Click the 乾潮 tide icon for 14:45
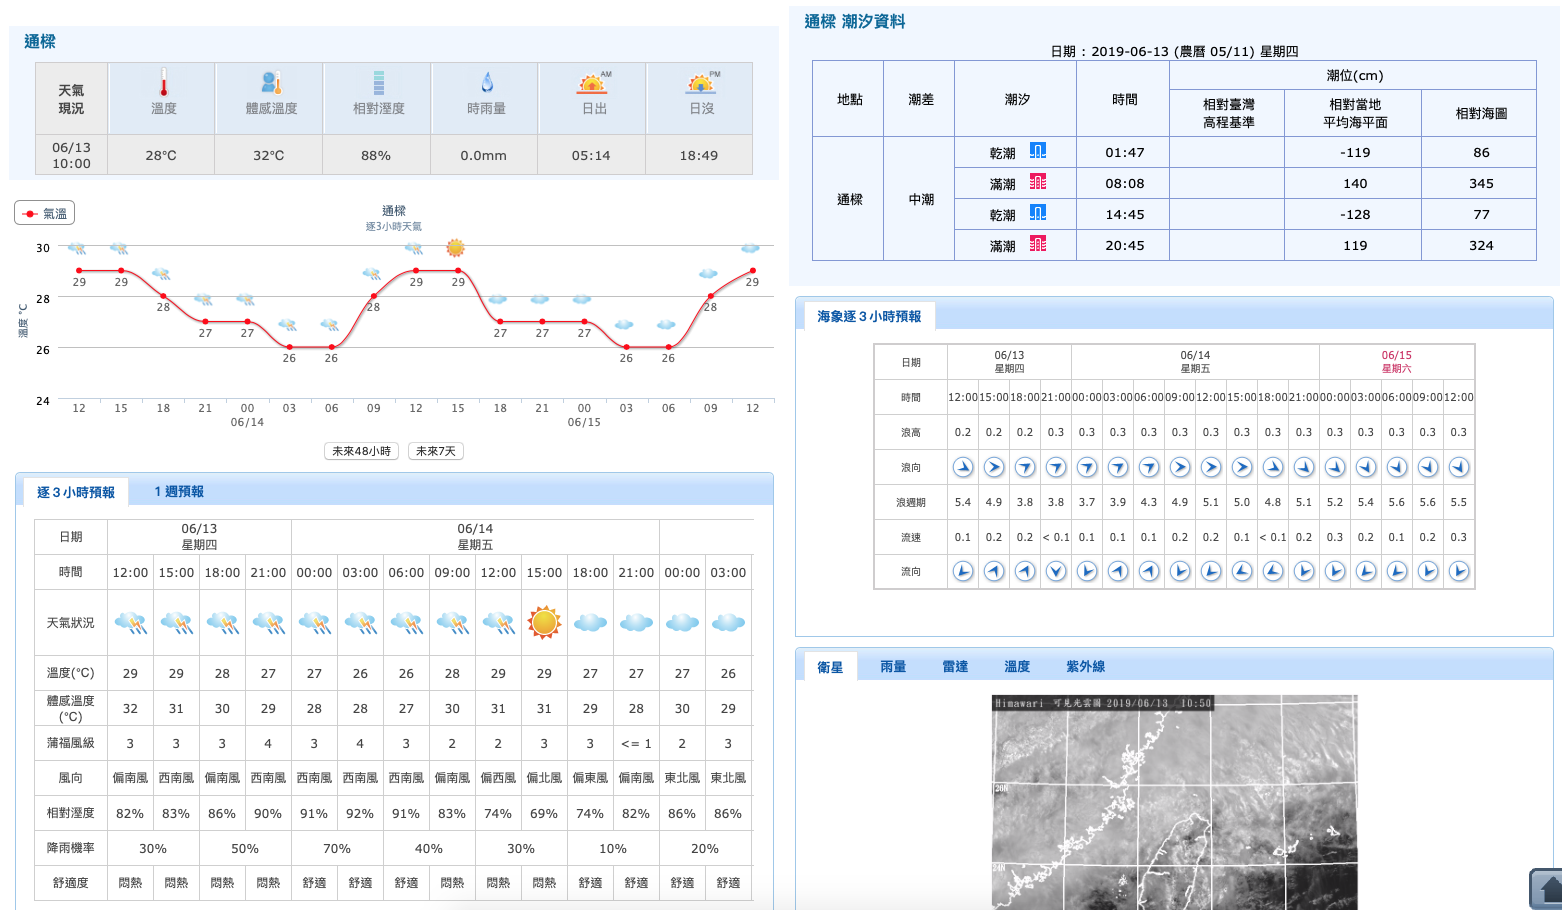The image size is (1562, 910). coord(1038,213)
